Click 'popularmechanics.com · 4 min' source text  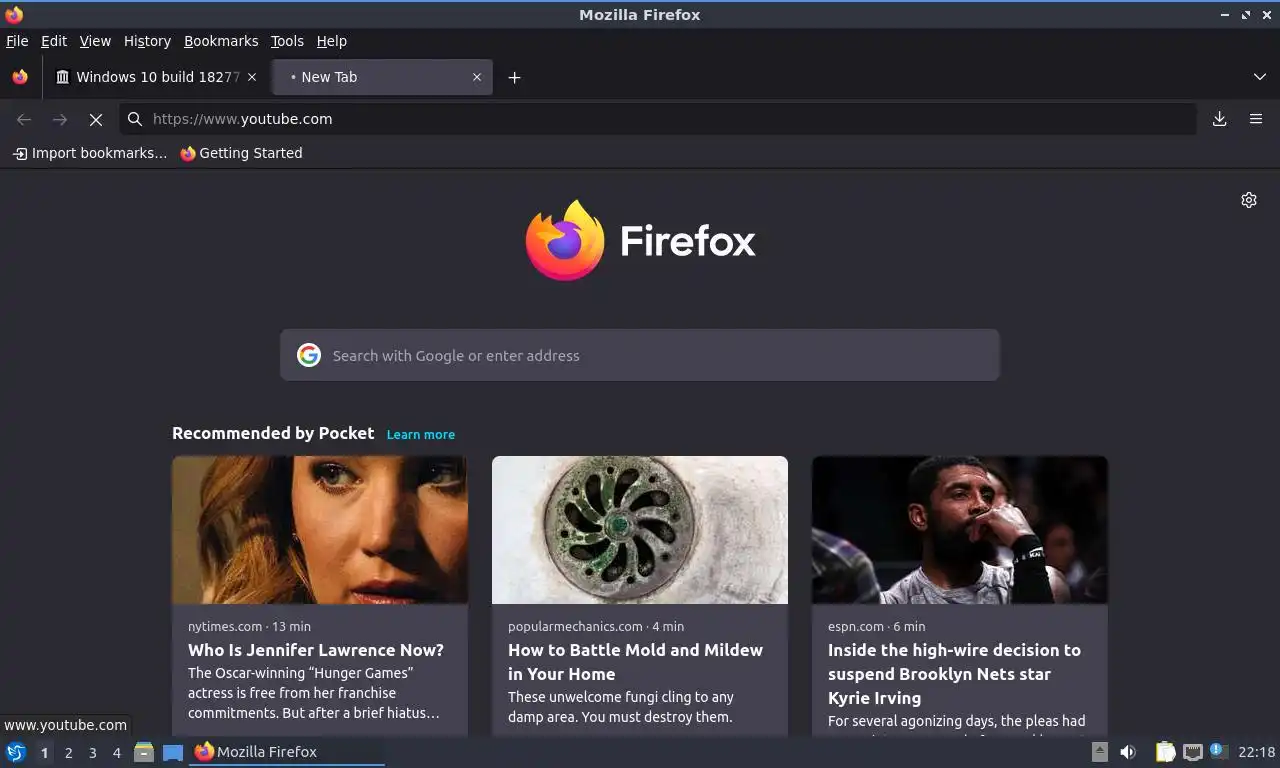pyautogui.click(x=596, y=626)
